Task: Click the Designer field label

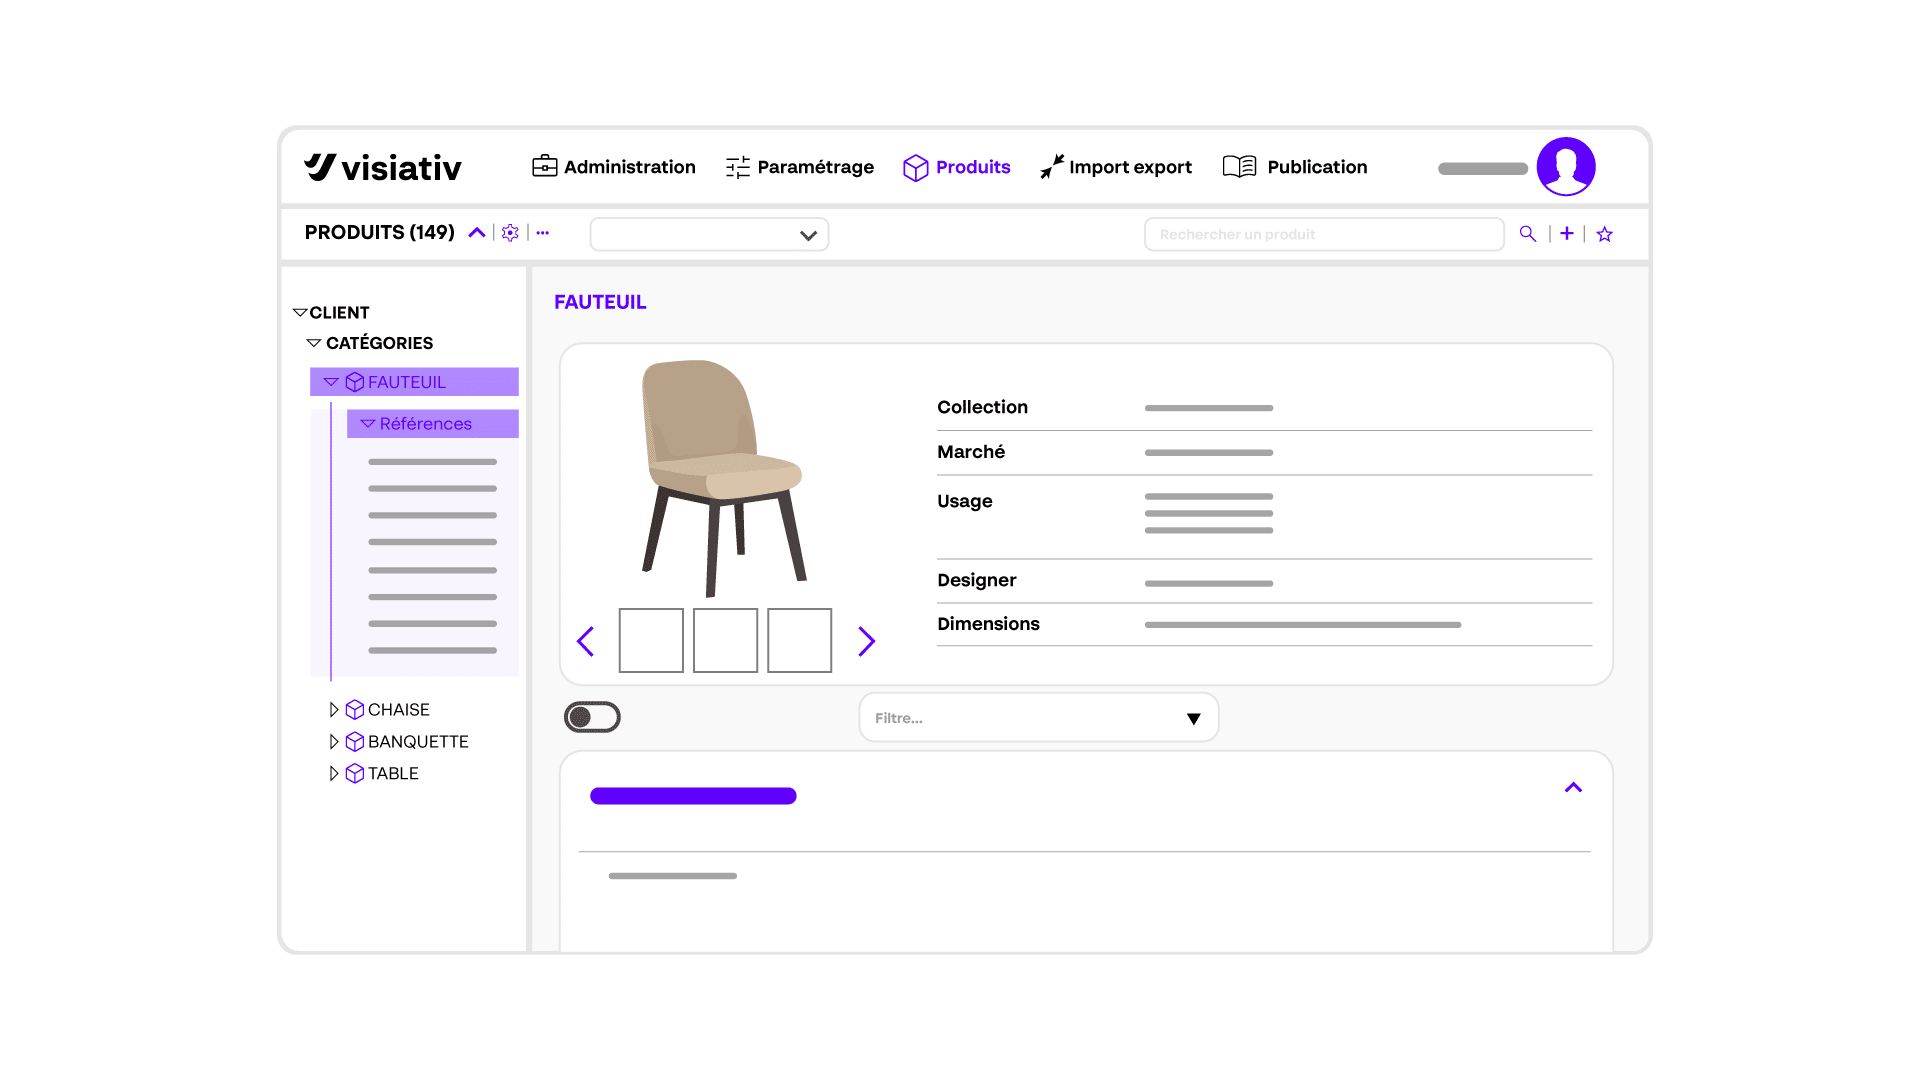Action: pyautogui.click(x=976, y=580)
